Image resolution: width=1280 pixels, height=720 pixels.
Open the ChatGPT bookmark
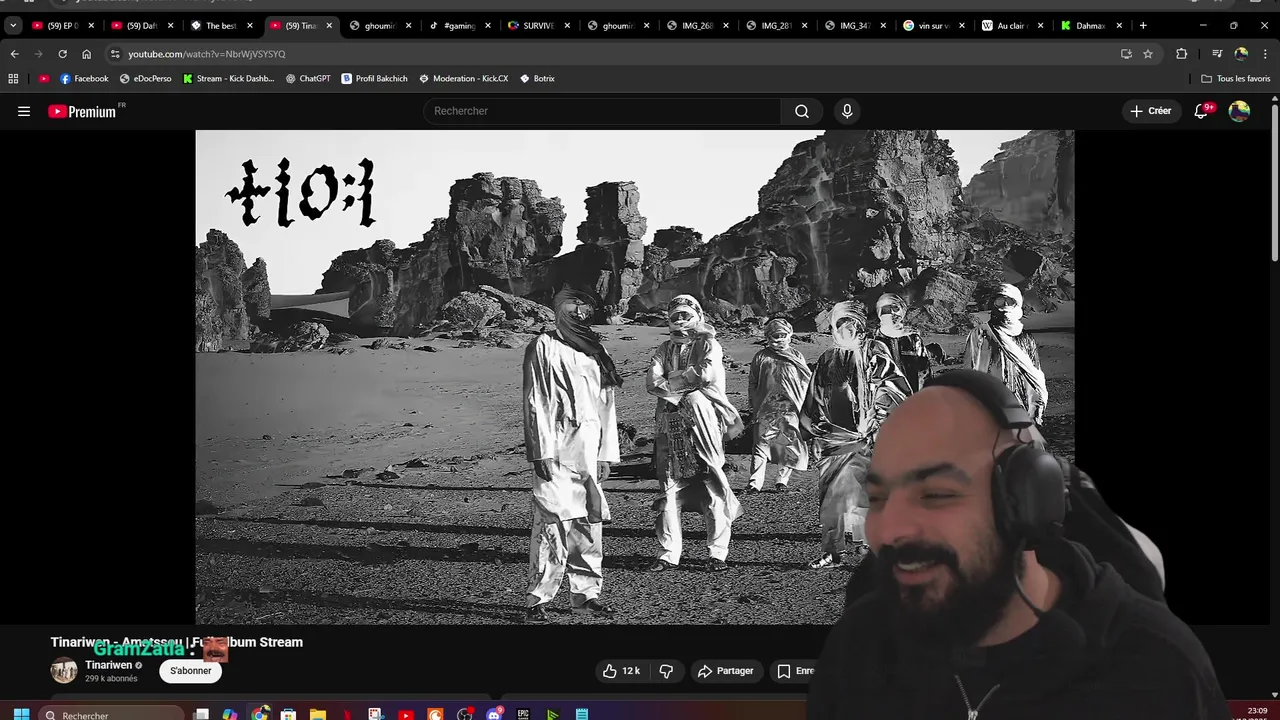308,78
